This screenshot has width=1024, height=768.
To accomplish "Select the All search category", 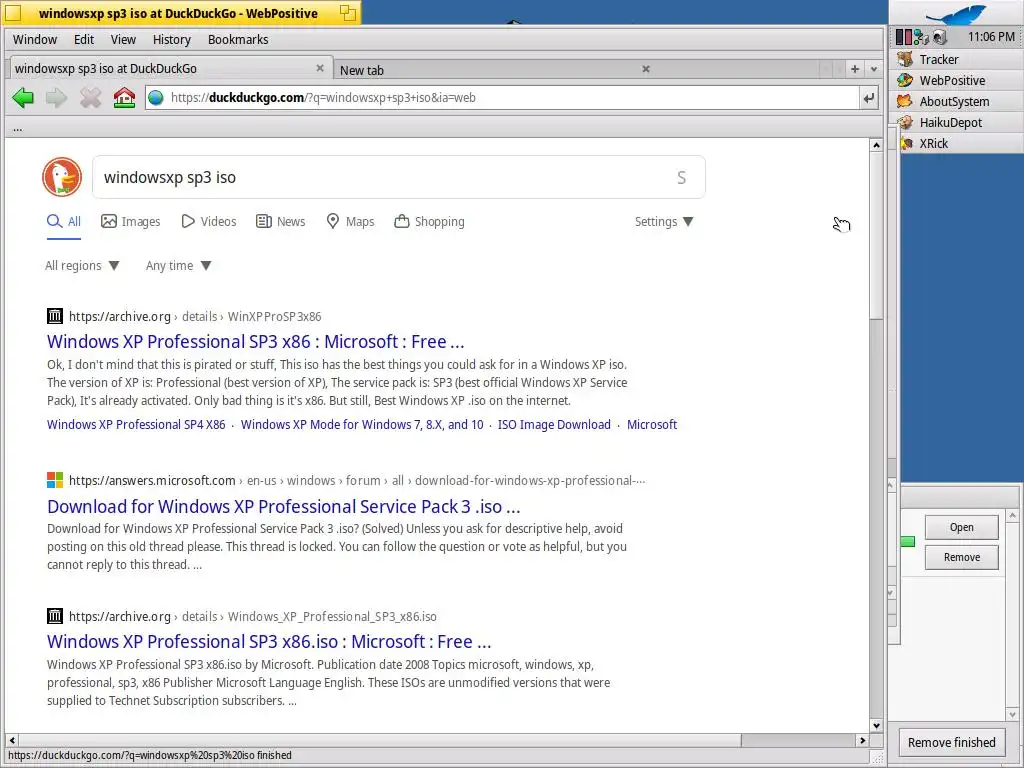I will (63, 221).
